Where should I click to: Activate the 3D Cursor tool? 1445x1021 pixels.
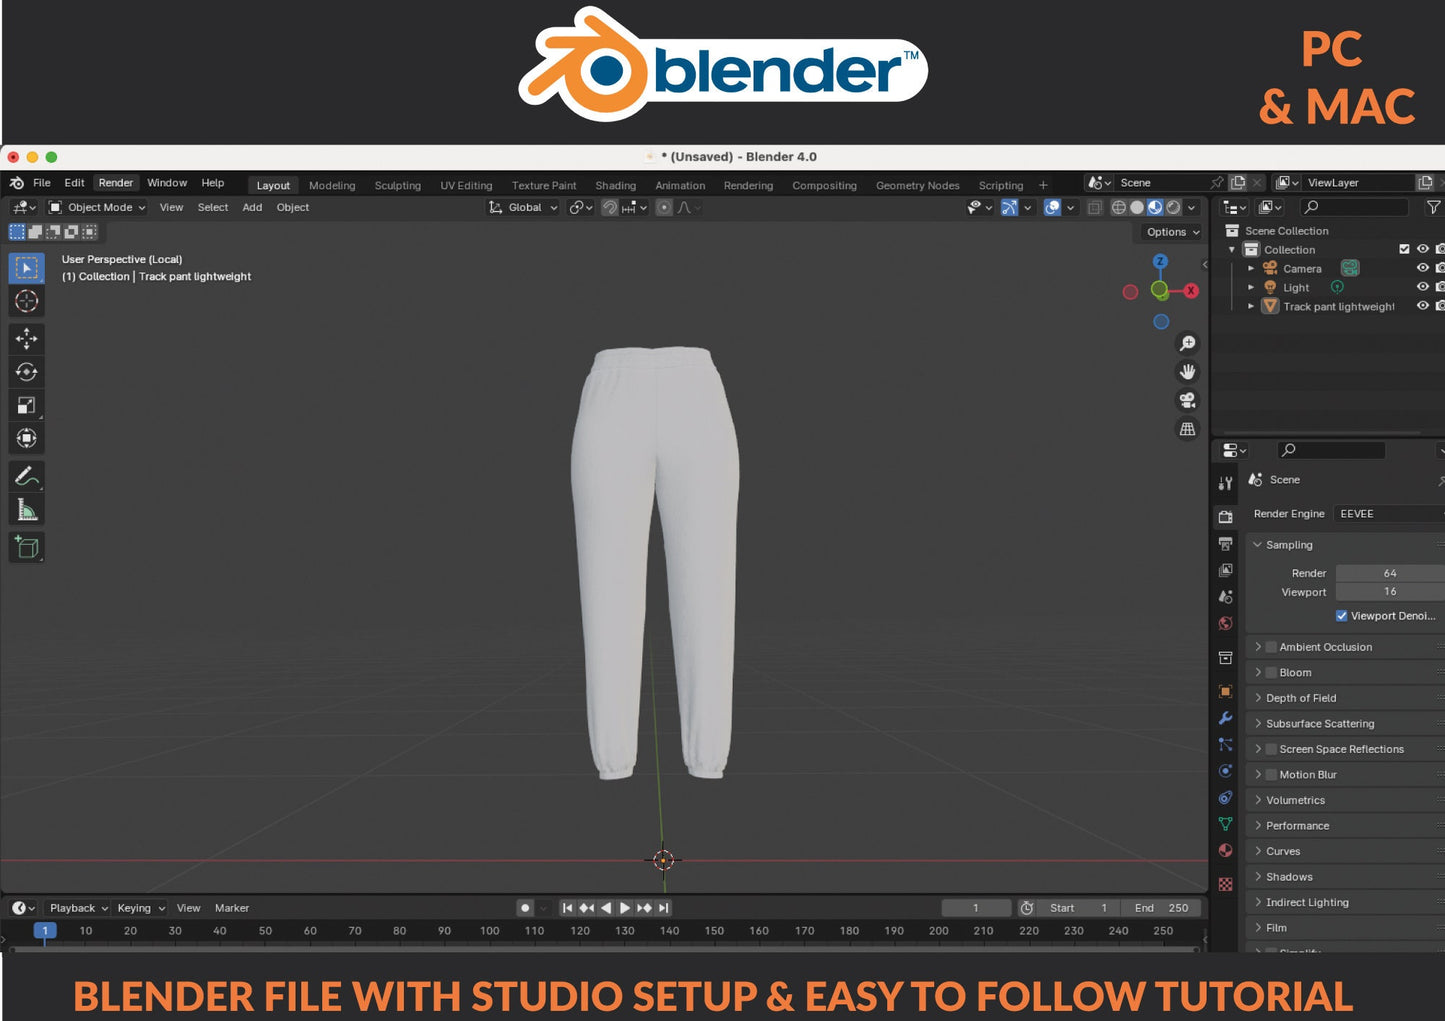pos(27,301)
